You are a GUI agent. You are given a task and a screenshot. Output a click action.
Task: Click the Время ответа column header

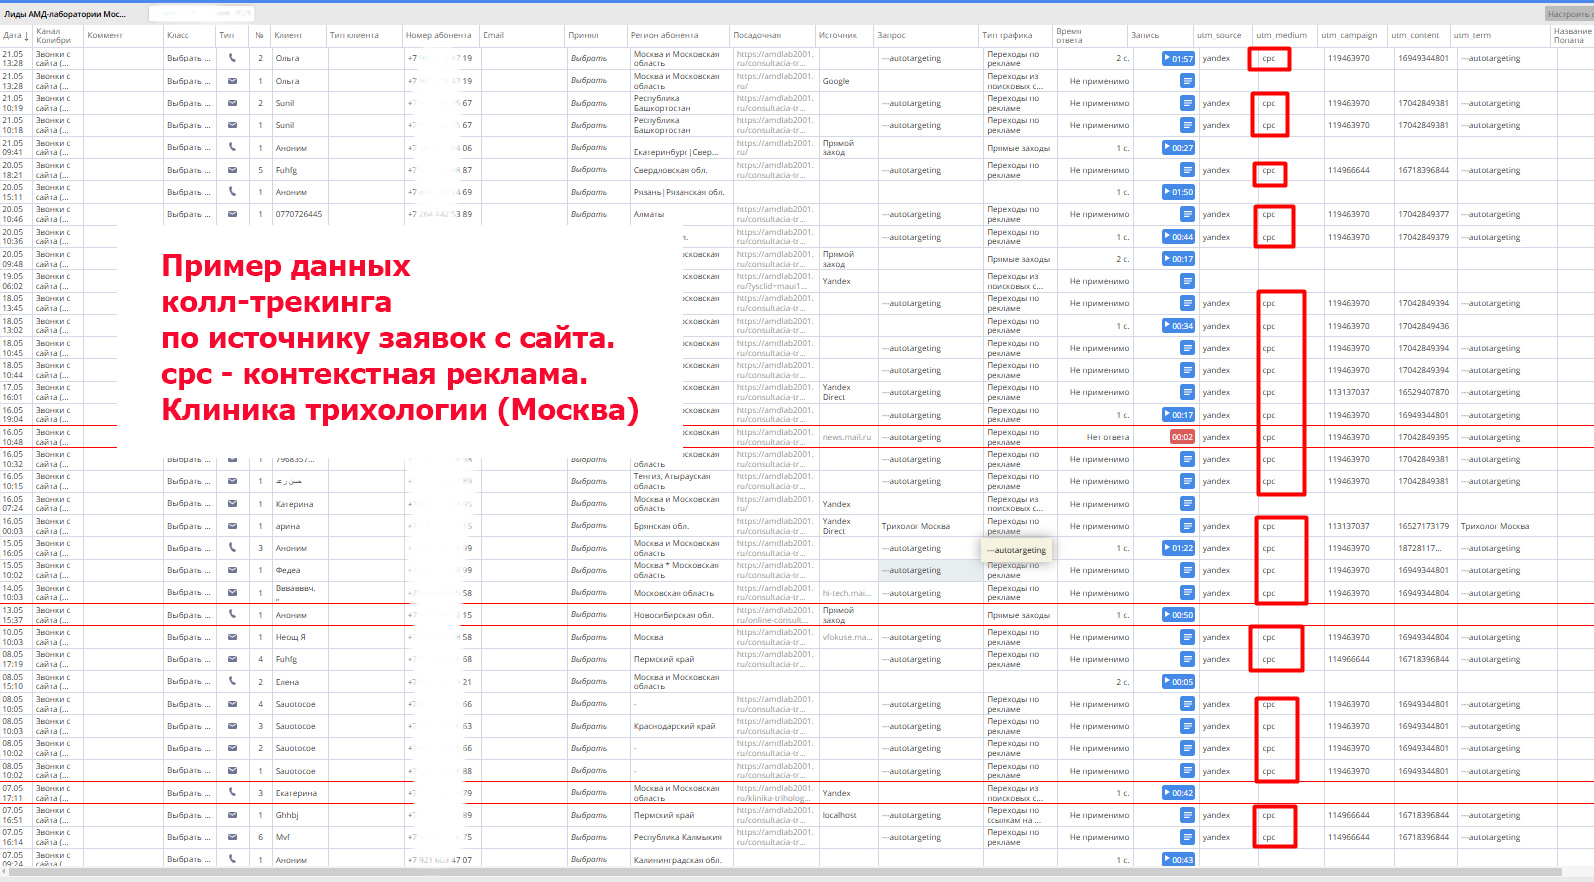coord(1069,36)
